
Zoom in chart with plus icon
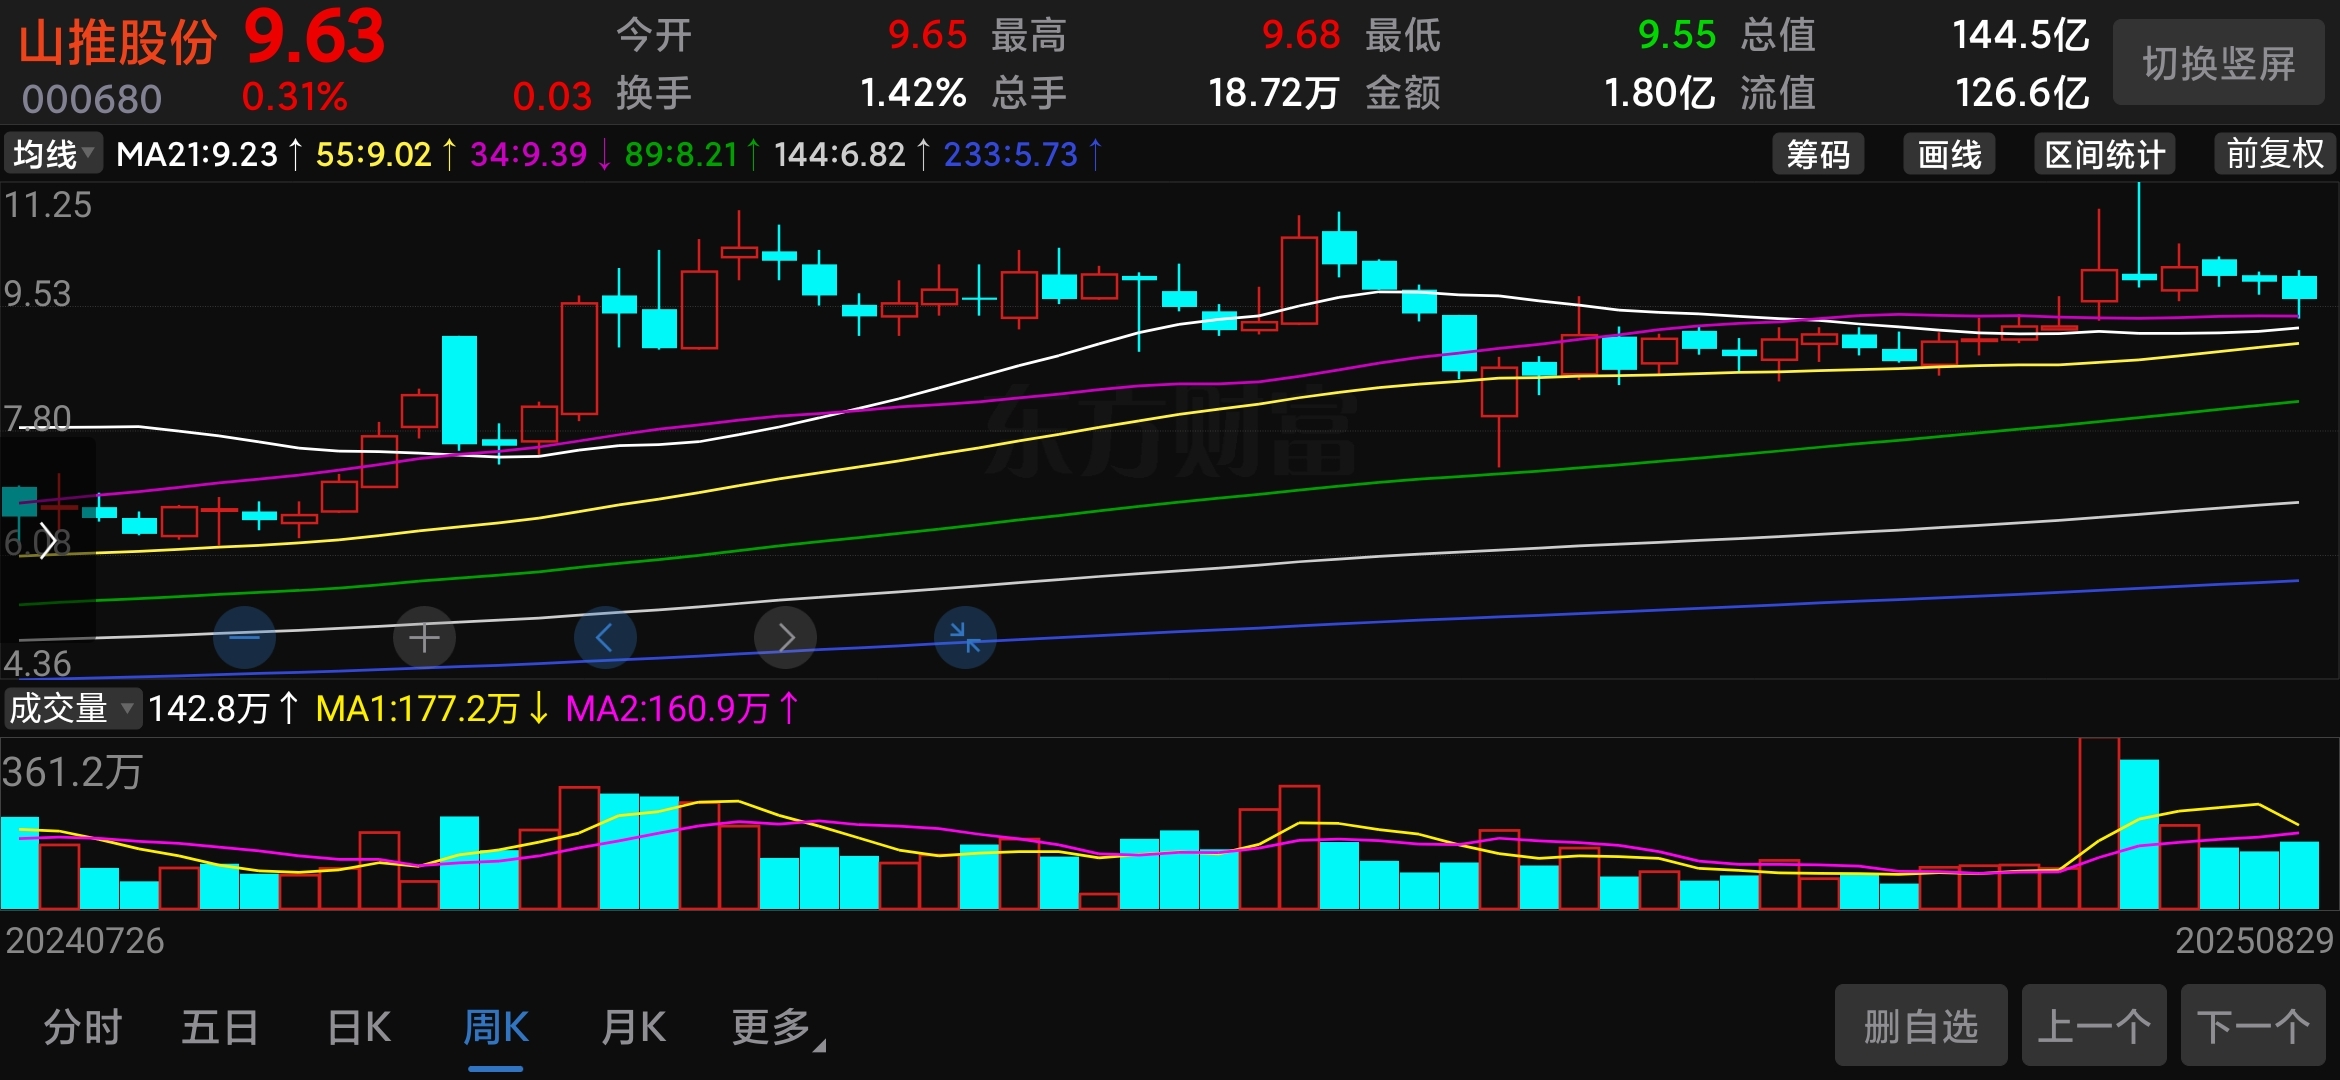pyautogui.click(x=424, y=637)
